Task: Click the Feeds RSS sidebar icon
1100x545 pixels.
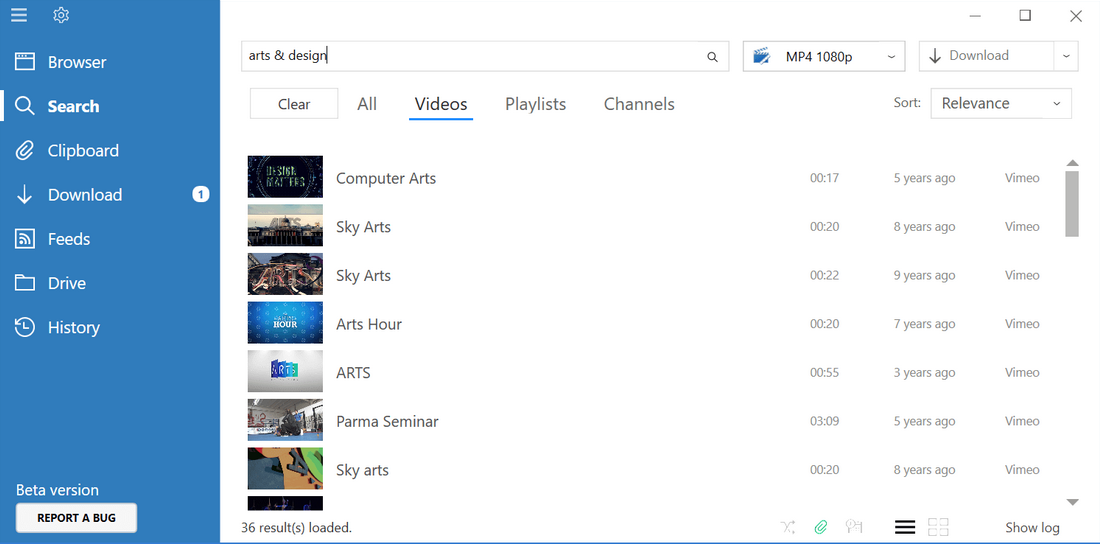Action: 25,239
